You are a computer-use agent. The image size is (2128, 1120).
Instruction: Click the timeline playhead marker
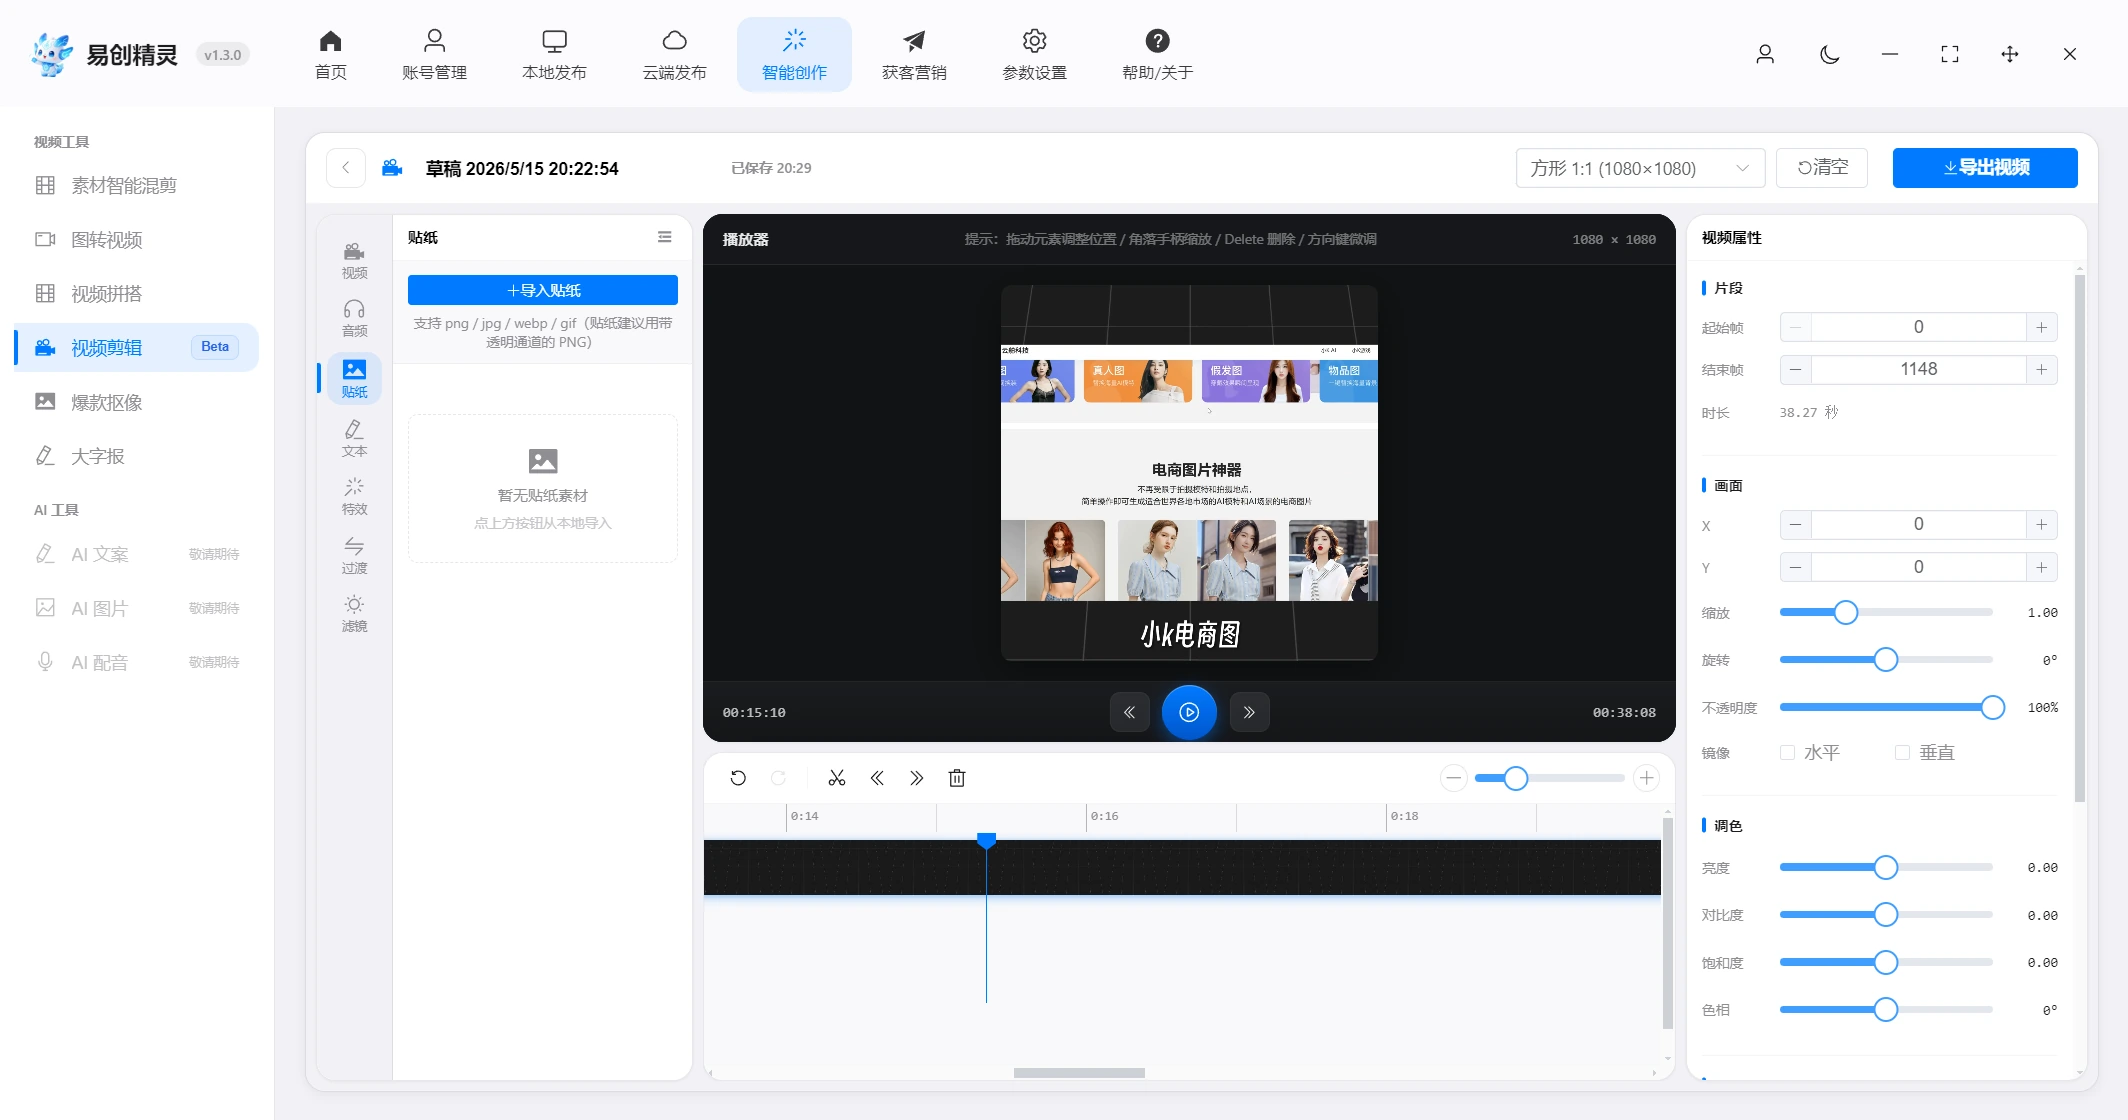point(986,840)
